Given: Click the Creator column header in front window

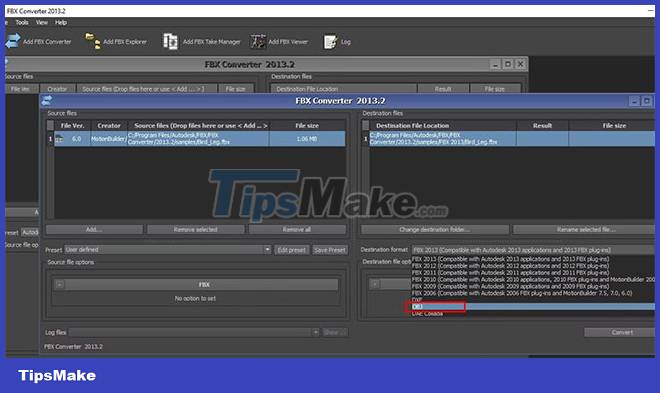Looking at the screenshot, I should point(109,125).
